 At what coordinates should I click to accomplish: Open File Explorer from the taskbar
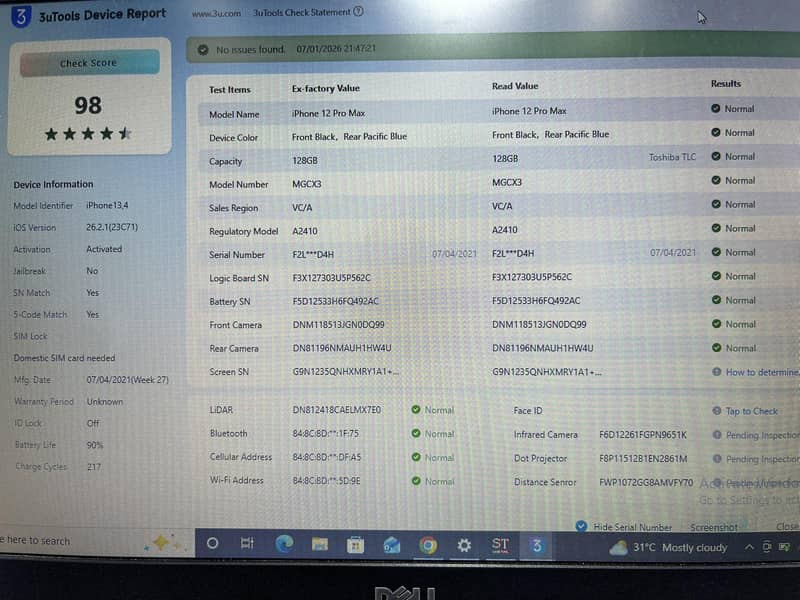pyautogui.click(x=320, y=545)
